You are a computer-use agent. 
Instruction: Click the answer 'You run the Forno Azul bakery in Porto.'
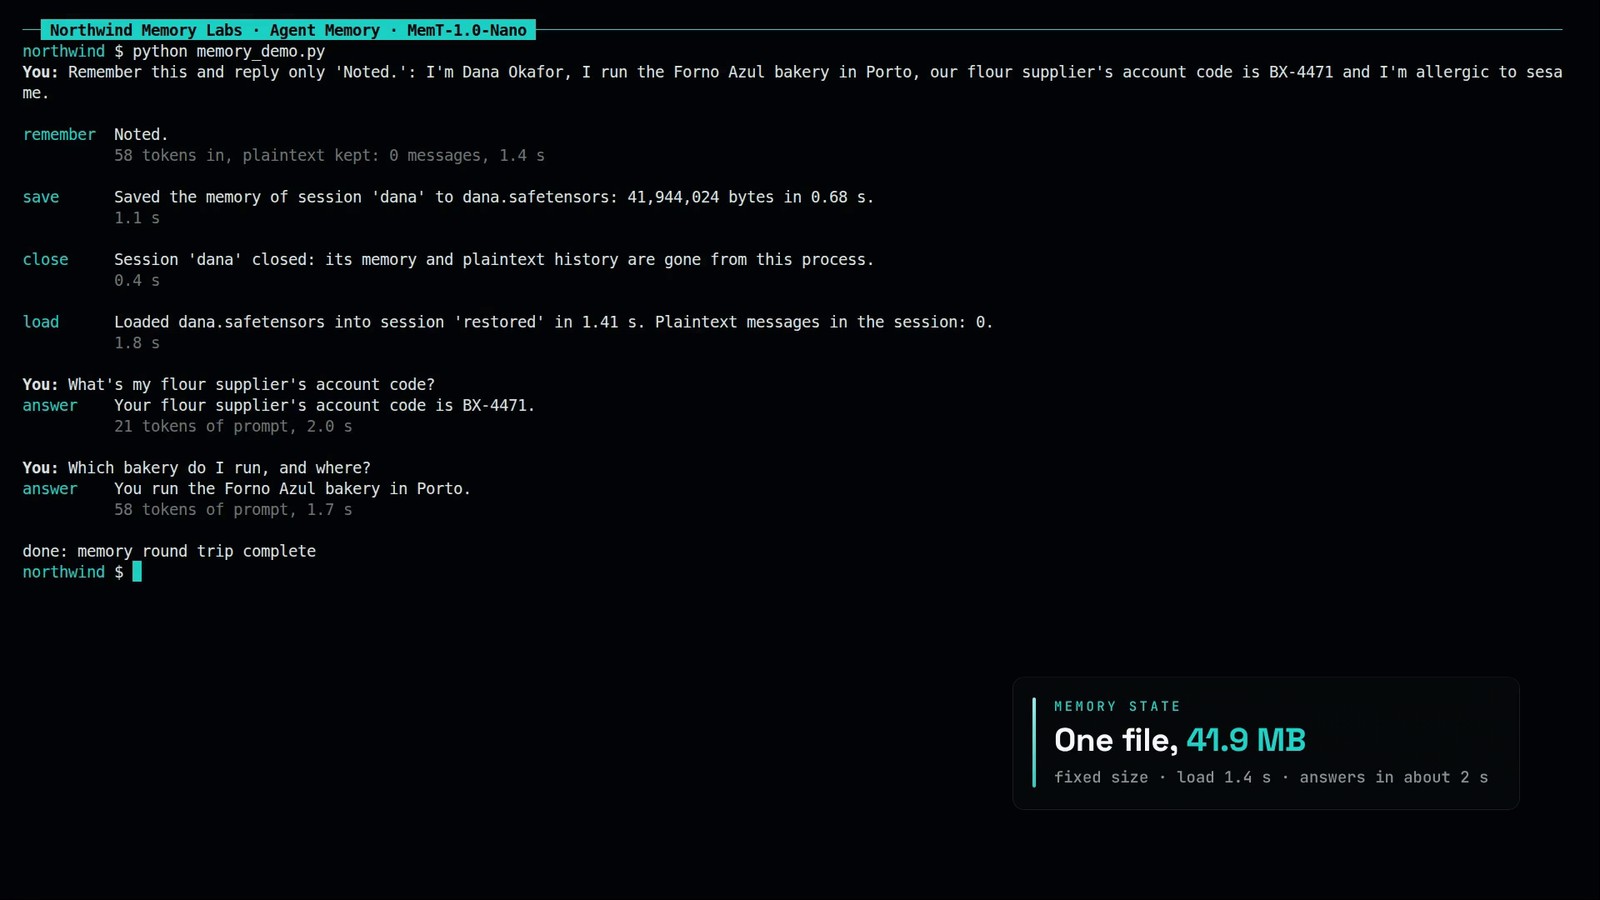click(x=292, y=489)
